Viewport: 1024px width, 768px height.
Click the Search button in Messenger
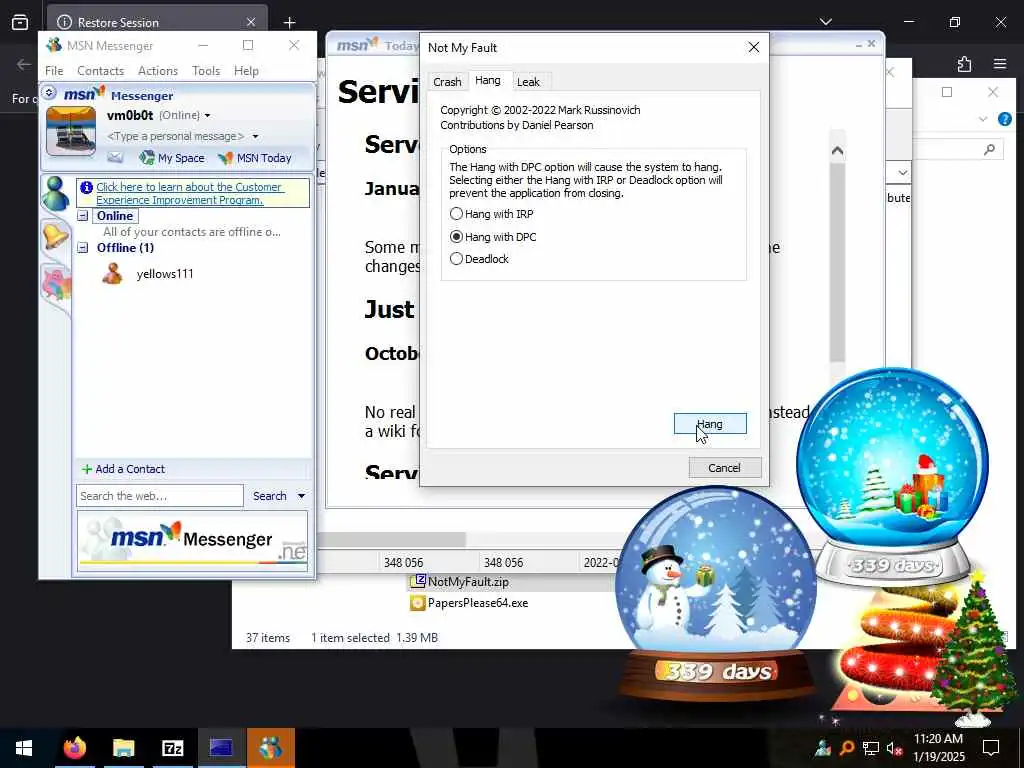pos(270,496)
